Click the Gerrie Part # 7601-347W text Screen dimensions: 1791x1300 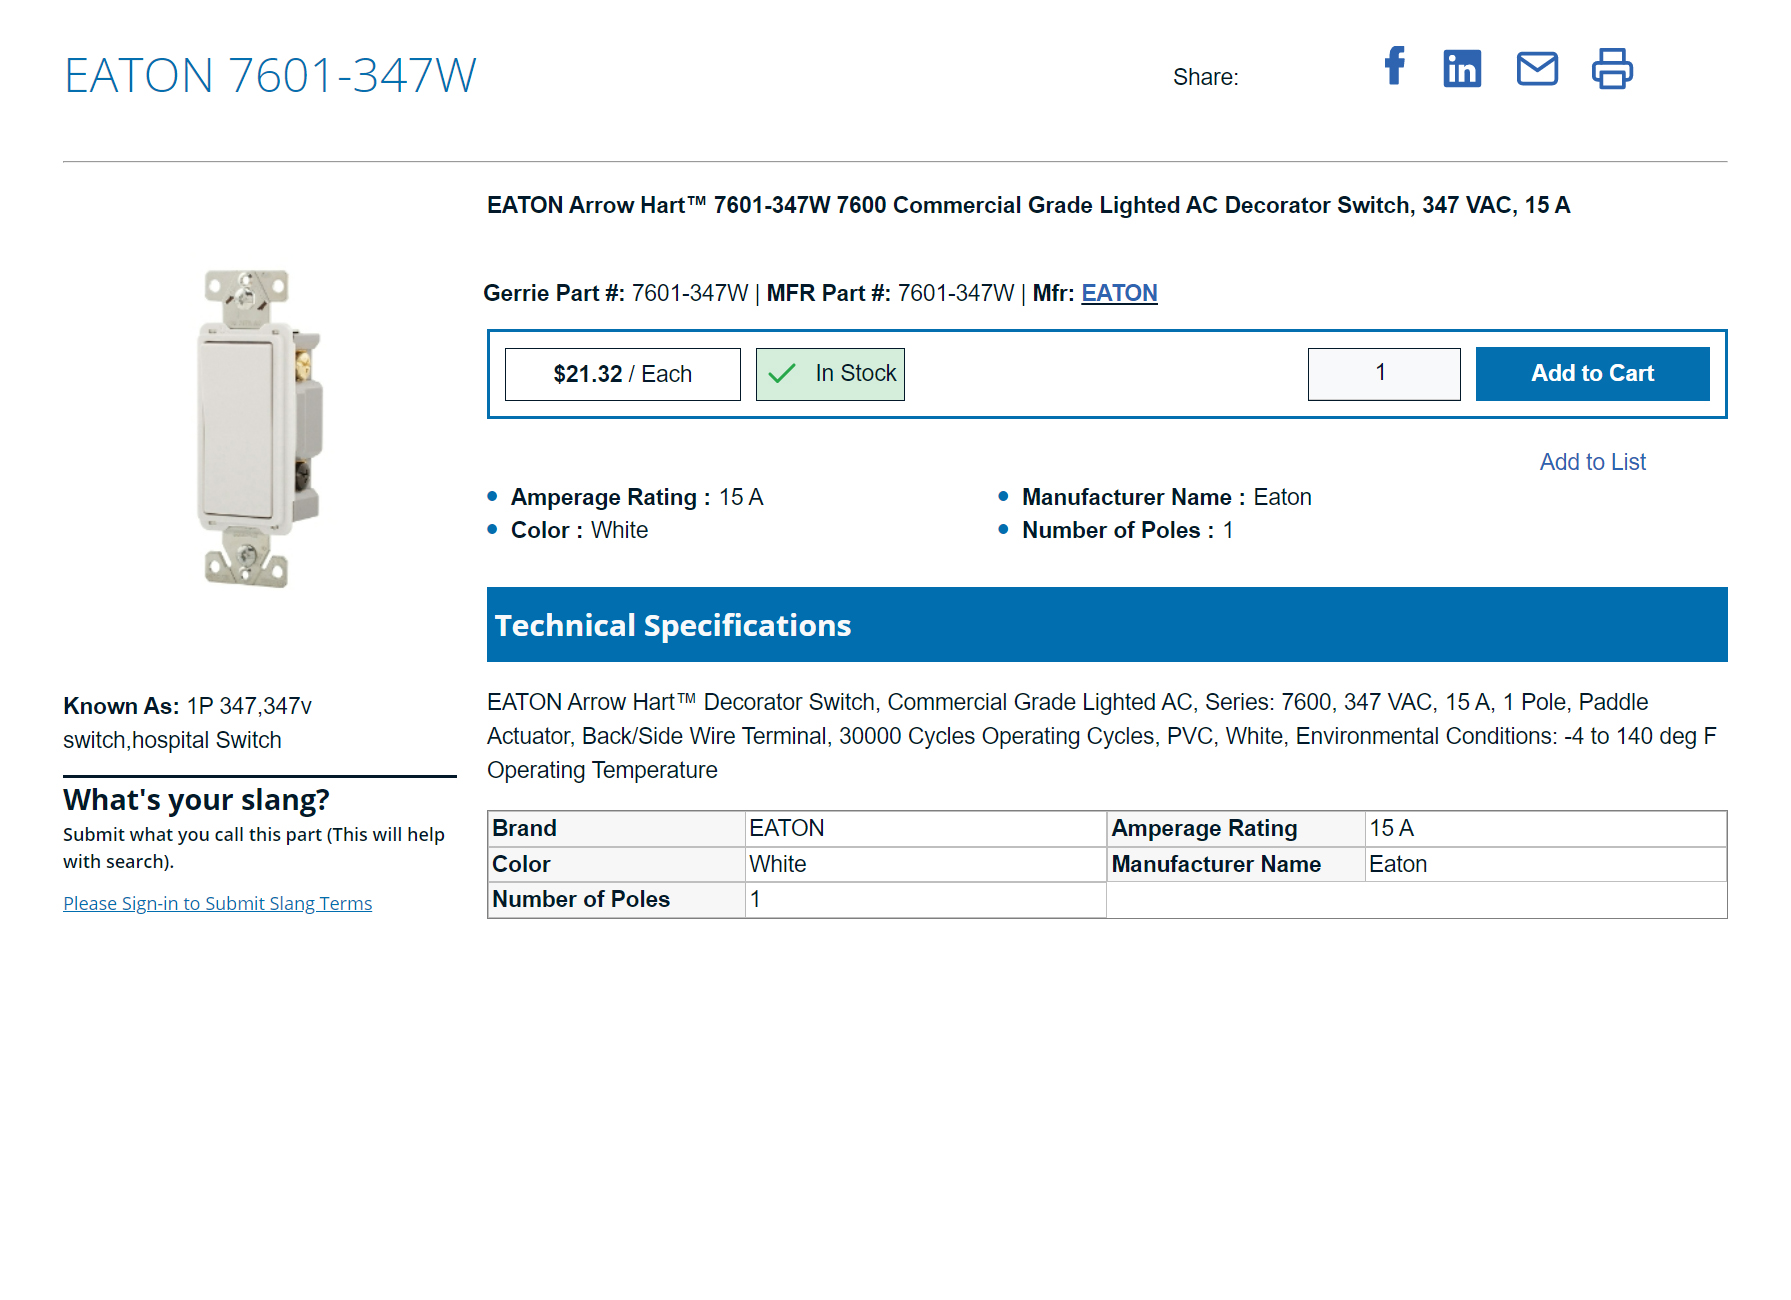[x=615, y=293]
